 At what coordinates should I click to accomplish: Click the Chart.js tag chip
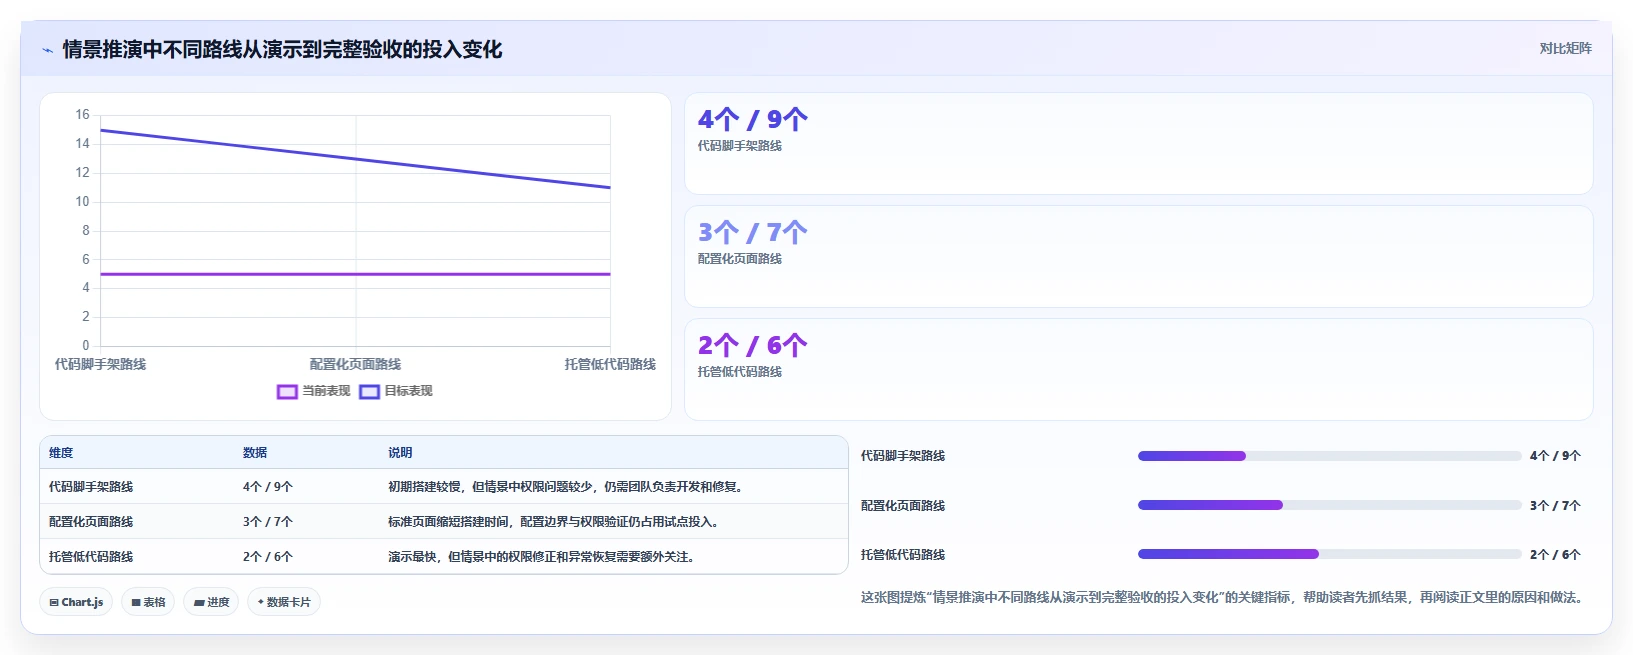[76, 602]
